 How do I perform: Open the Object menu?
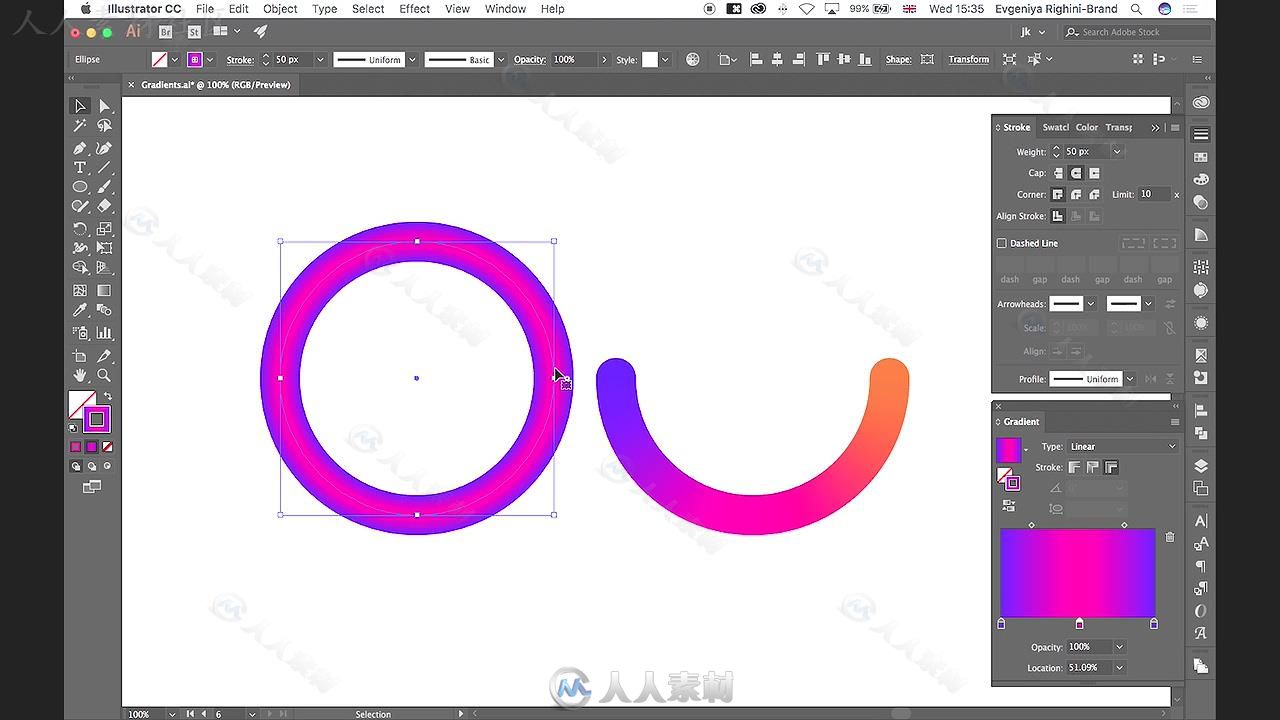[280, 9]
